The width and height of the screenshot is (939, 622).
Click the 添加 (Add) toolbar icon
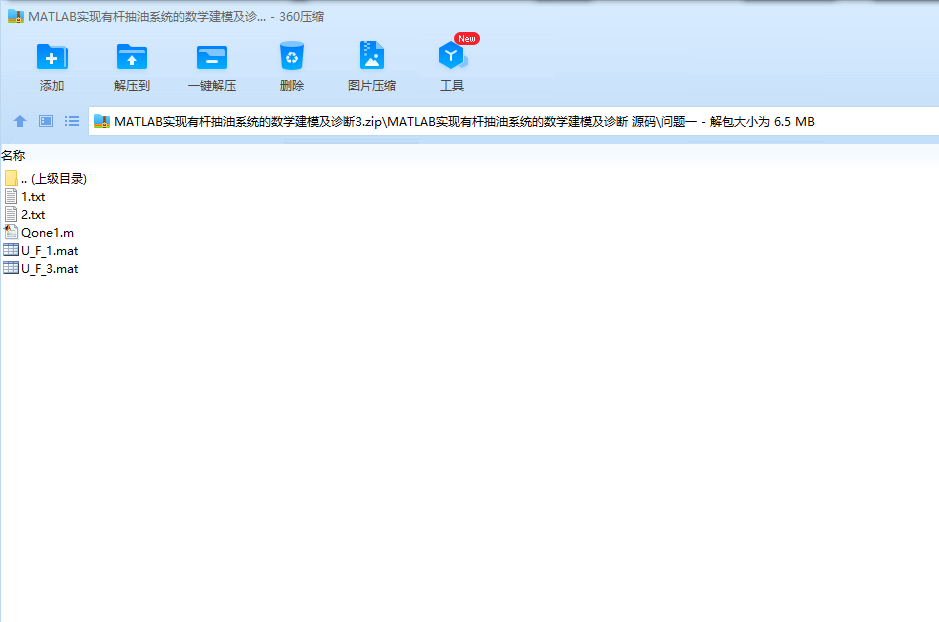[52, 57]
